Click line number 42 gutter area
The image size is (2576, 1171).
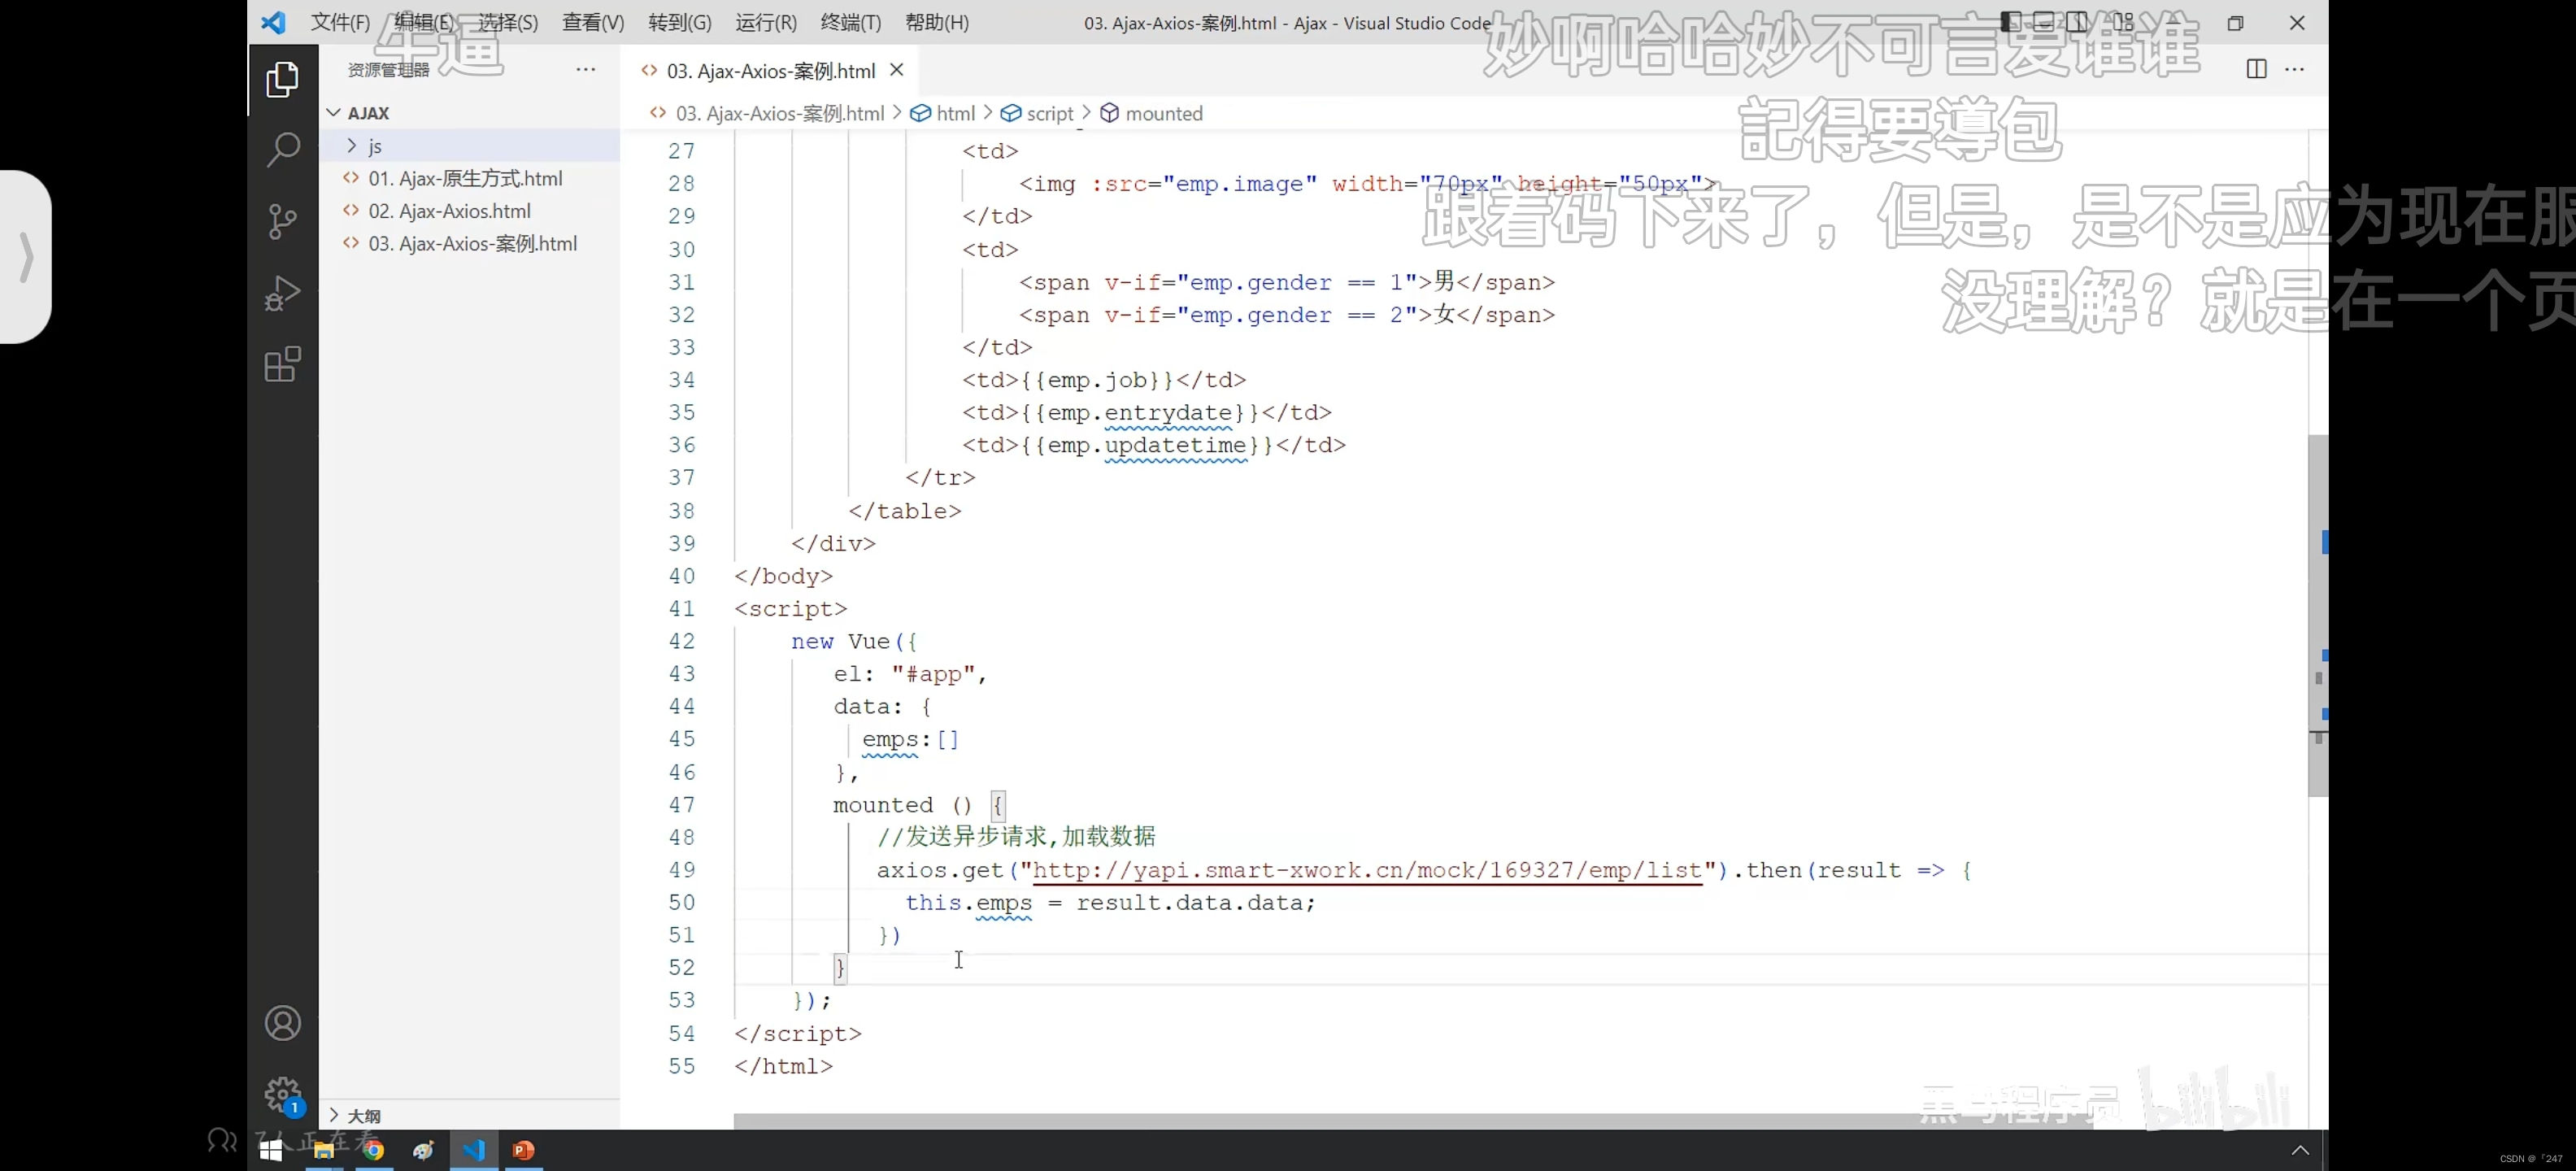pos(683,641)
